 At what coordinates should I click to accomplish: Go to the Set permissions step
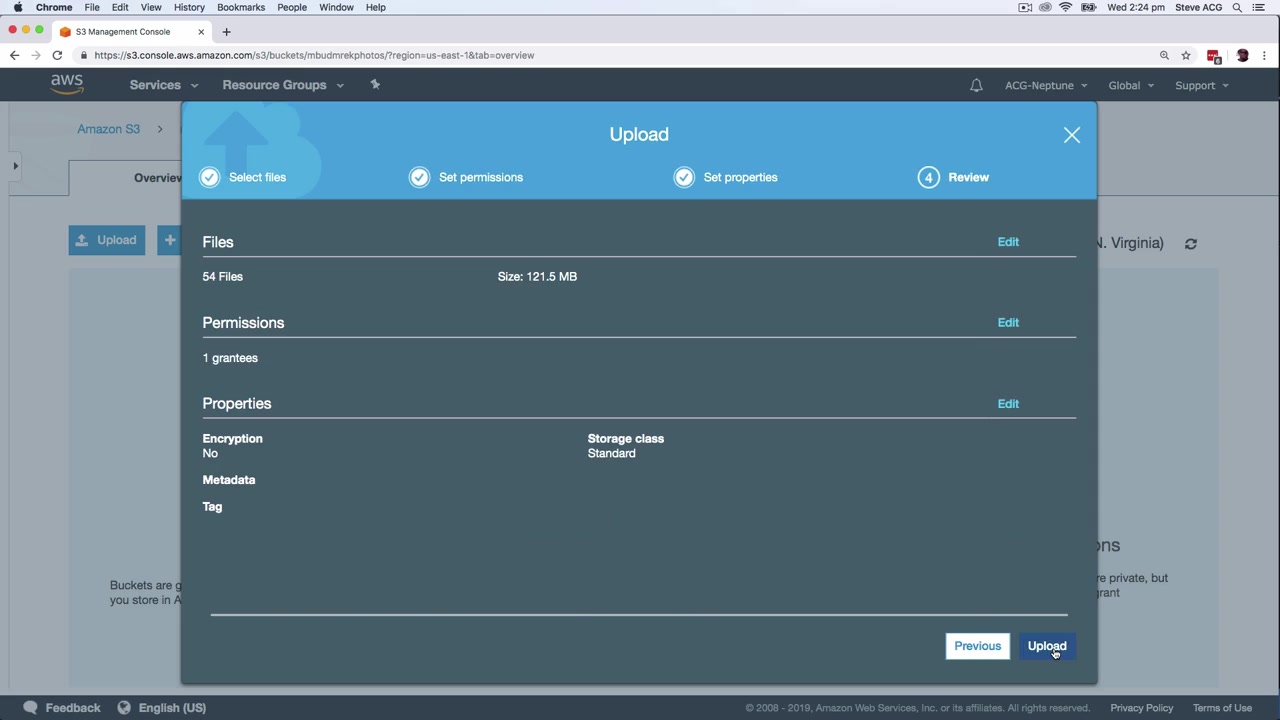tap(466, 177)
